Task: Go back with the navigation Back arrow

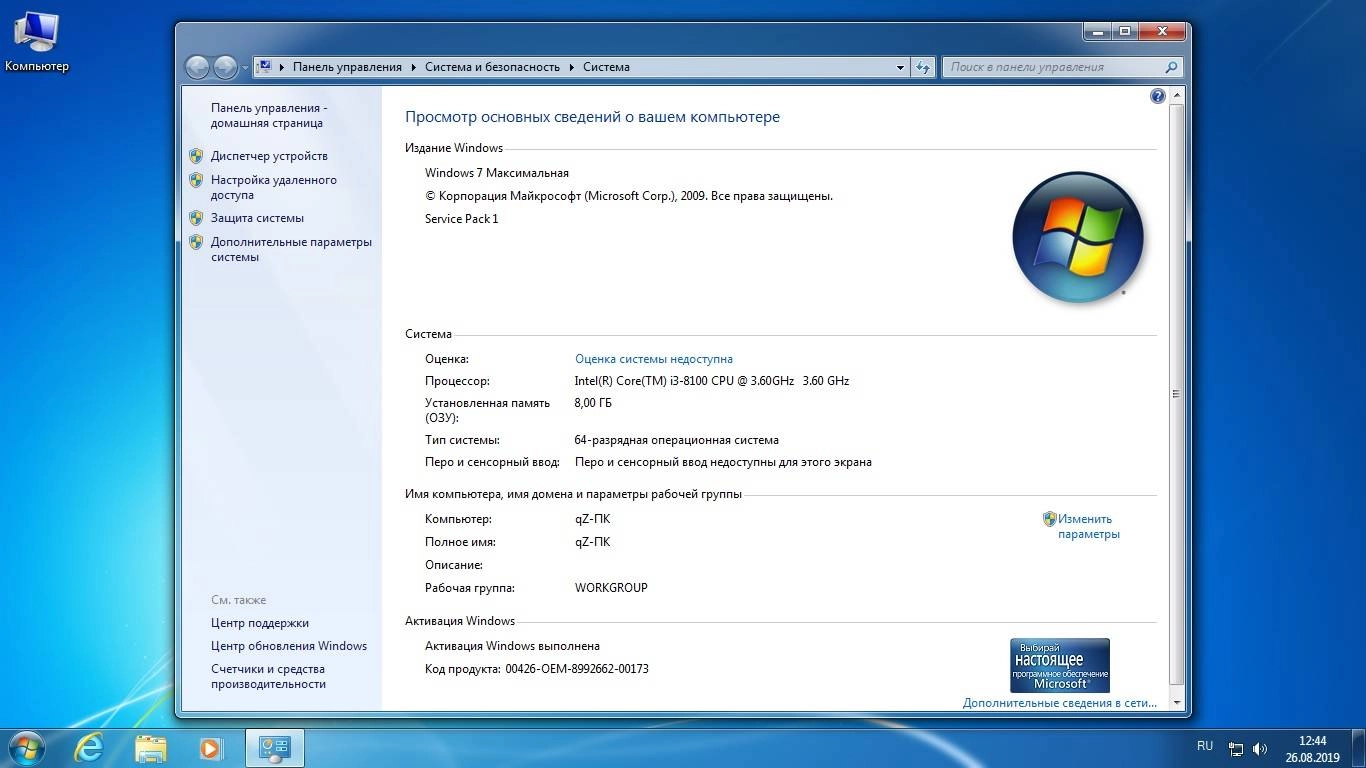Action: (x=197, y=67)
